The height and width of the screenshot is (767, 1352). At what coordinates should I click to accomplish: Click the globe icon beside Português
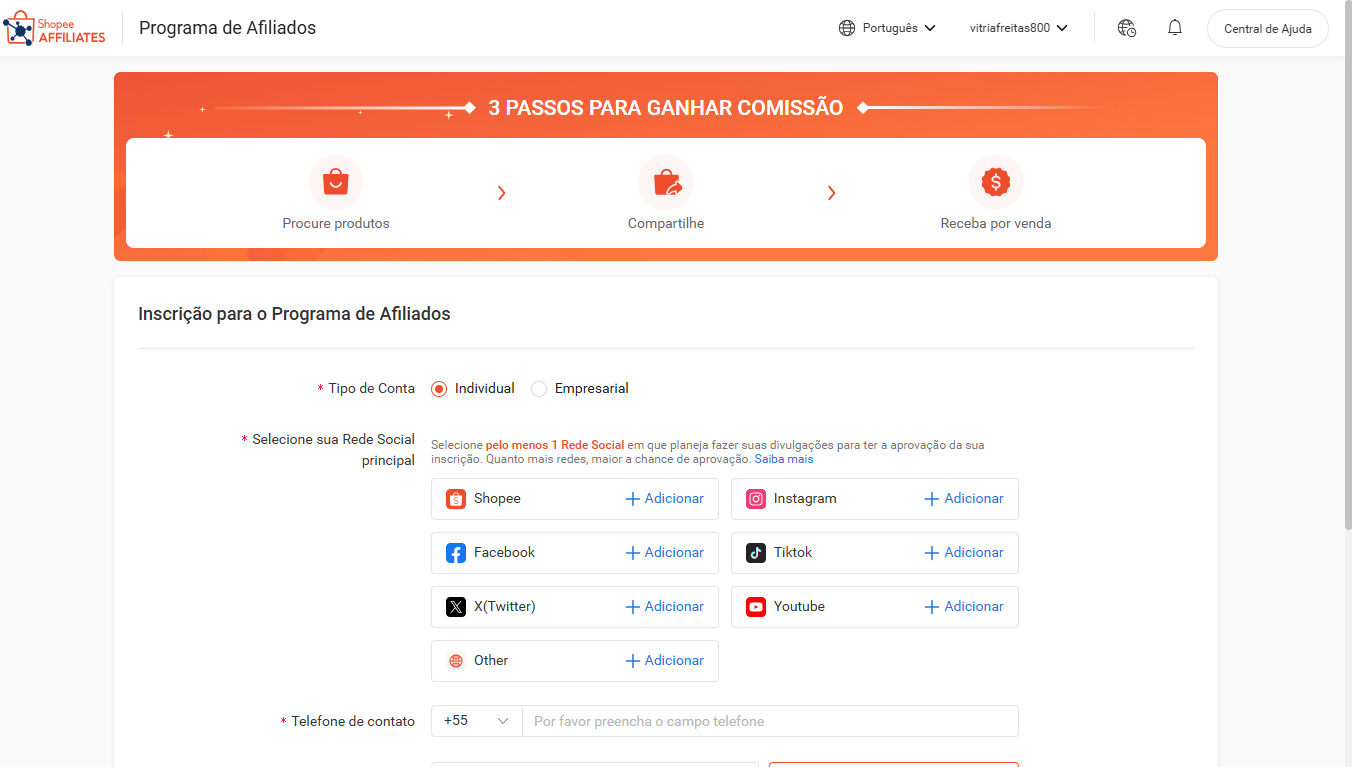pyautogui.click(x=847, y=28)
